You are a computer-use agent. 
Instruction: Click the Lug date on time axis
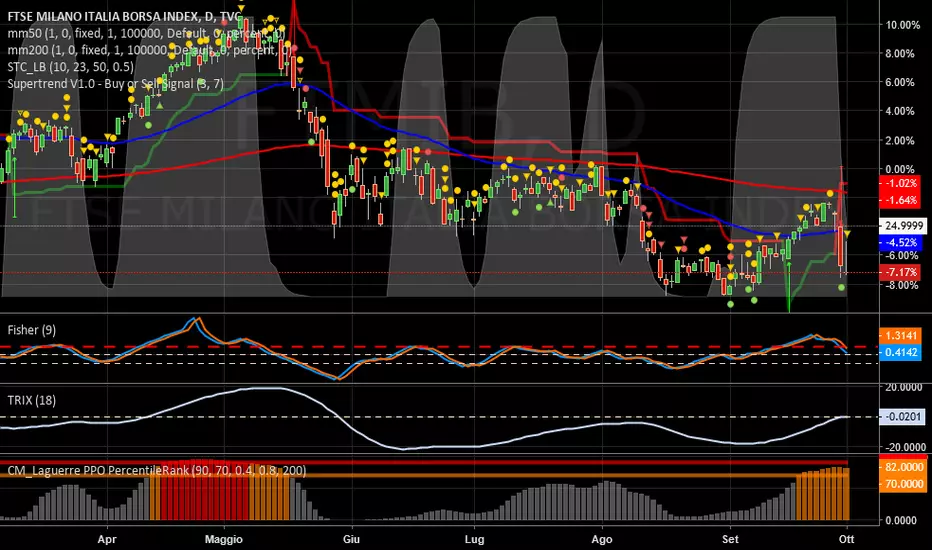tap(474, 539)
